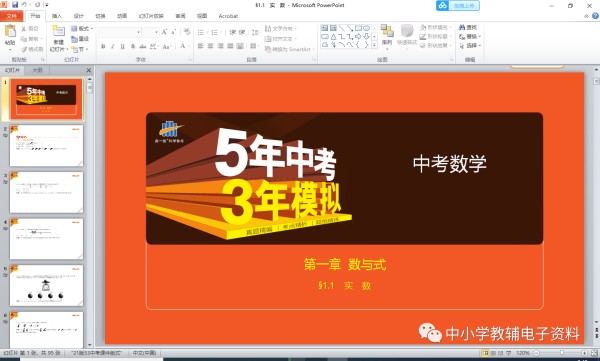The width and height of the screenshot is (600, 361).
Task: Click the Save icon in quick access toolbar
Action: [15, 5]
